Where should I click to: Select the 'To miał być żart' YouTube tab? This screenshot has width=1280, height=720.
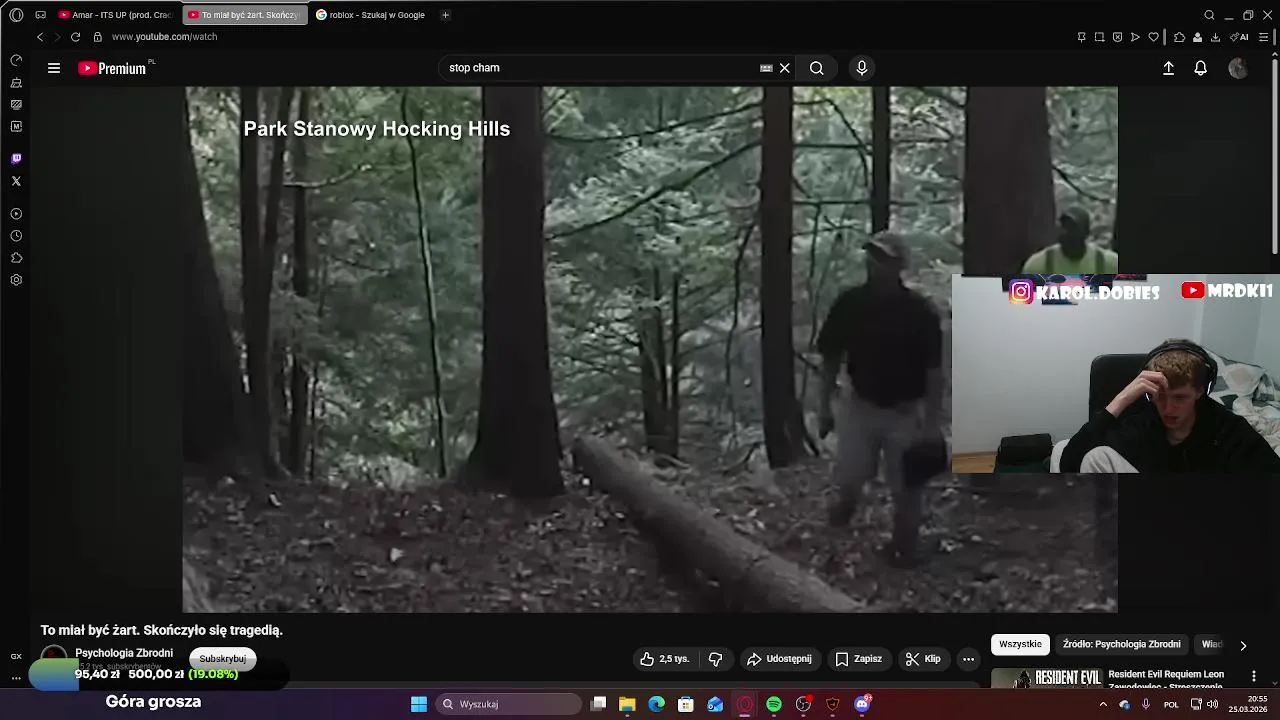(245, 15)
